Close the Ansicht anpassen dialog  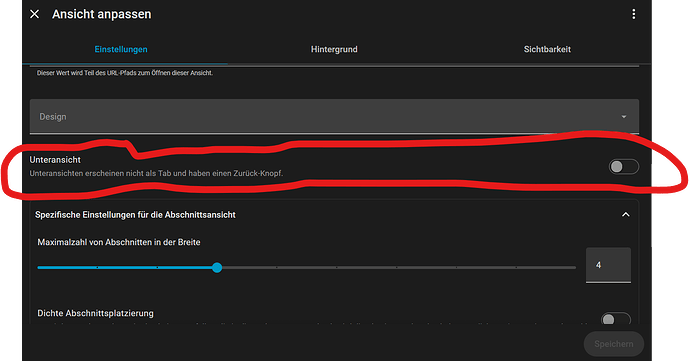pos(34,14)
